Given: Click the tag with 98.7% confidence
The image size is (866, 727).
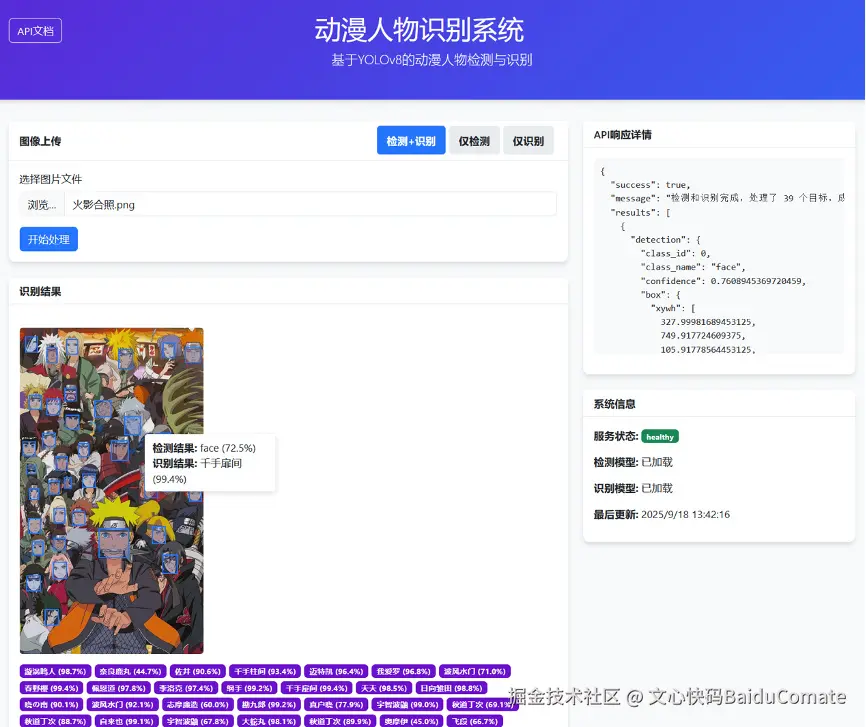Looking at the screenshot, I should 55,671.
